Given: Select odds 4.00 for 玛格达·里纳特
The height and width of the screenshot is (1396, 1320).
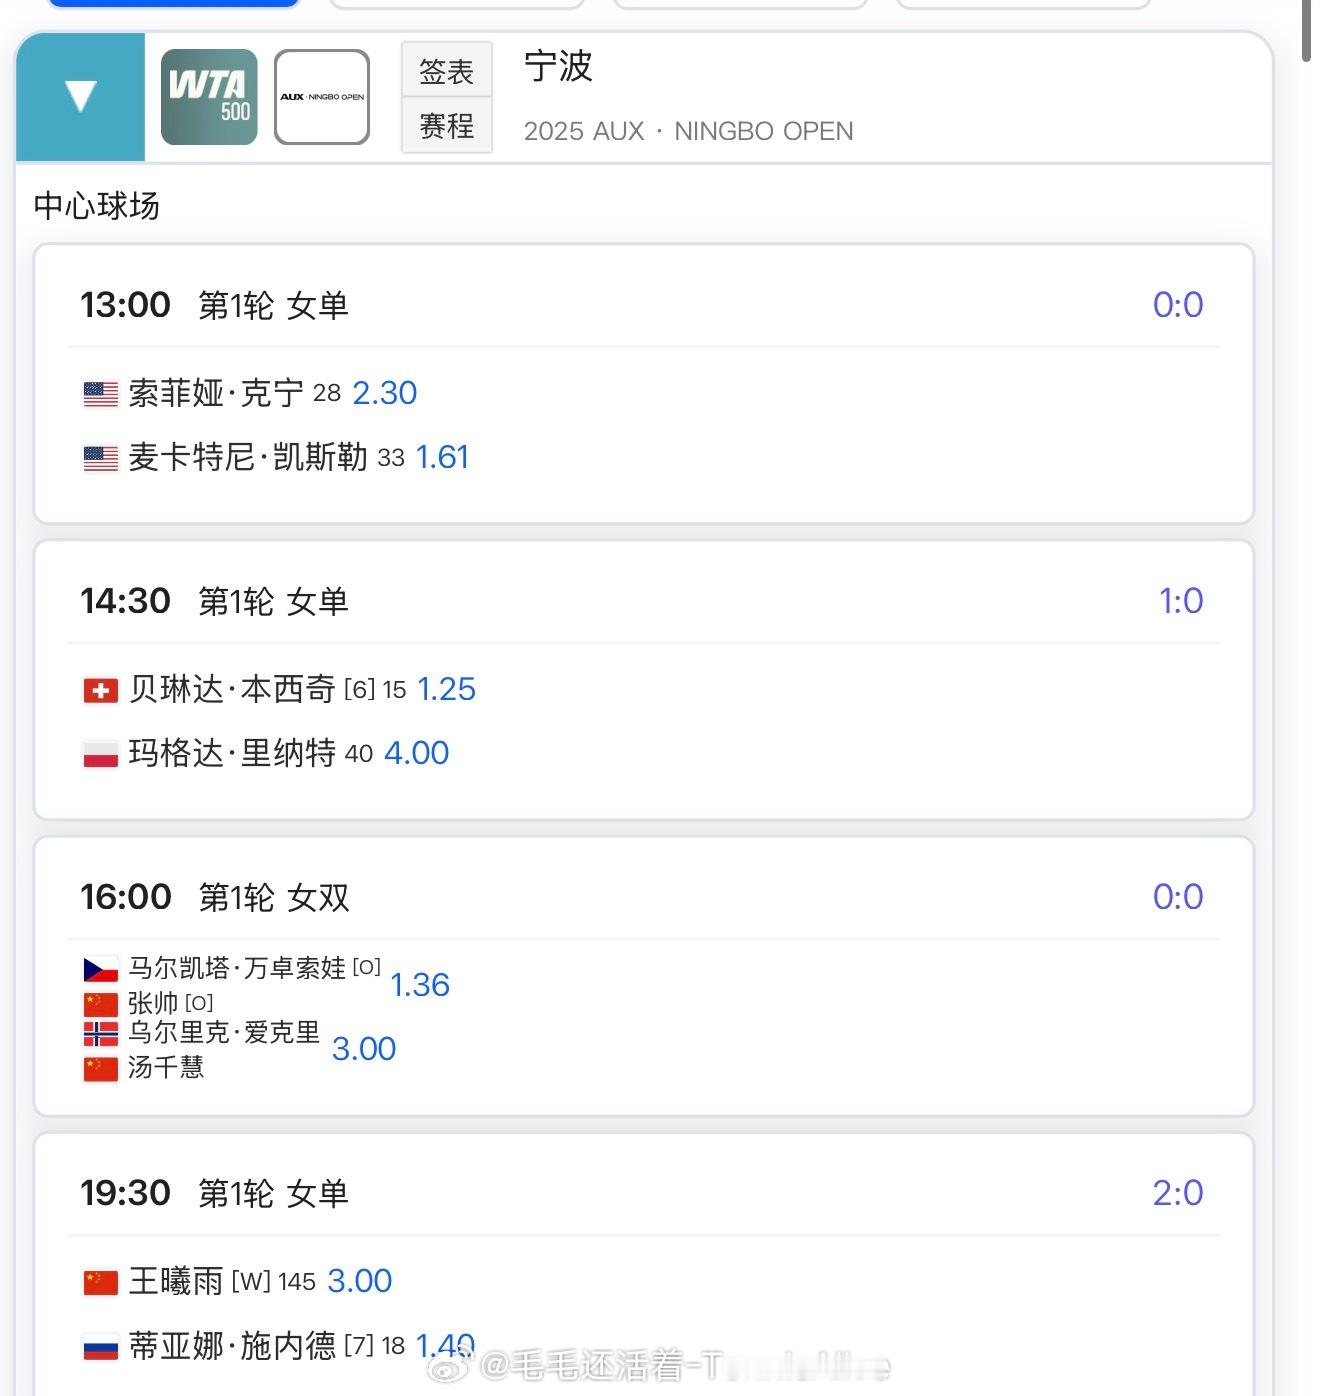Looking at the screenshot, I should 416,753.
